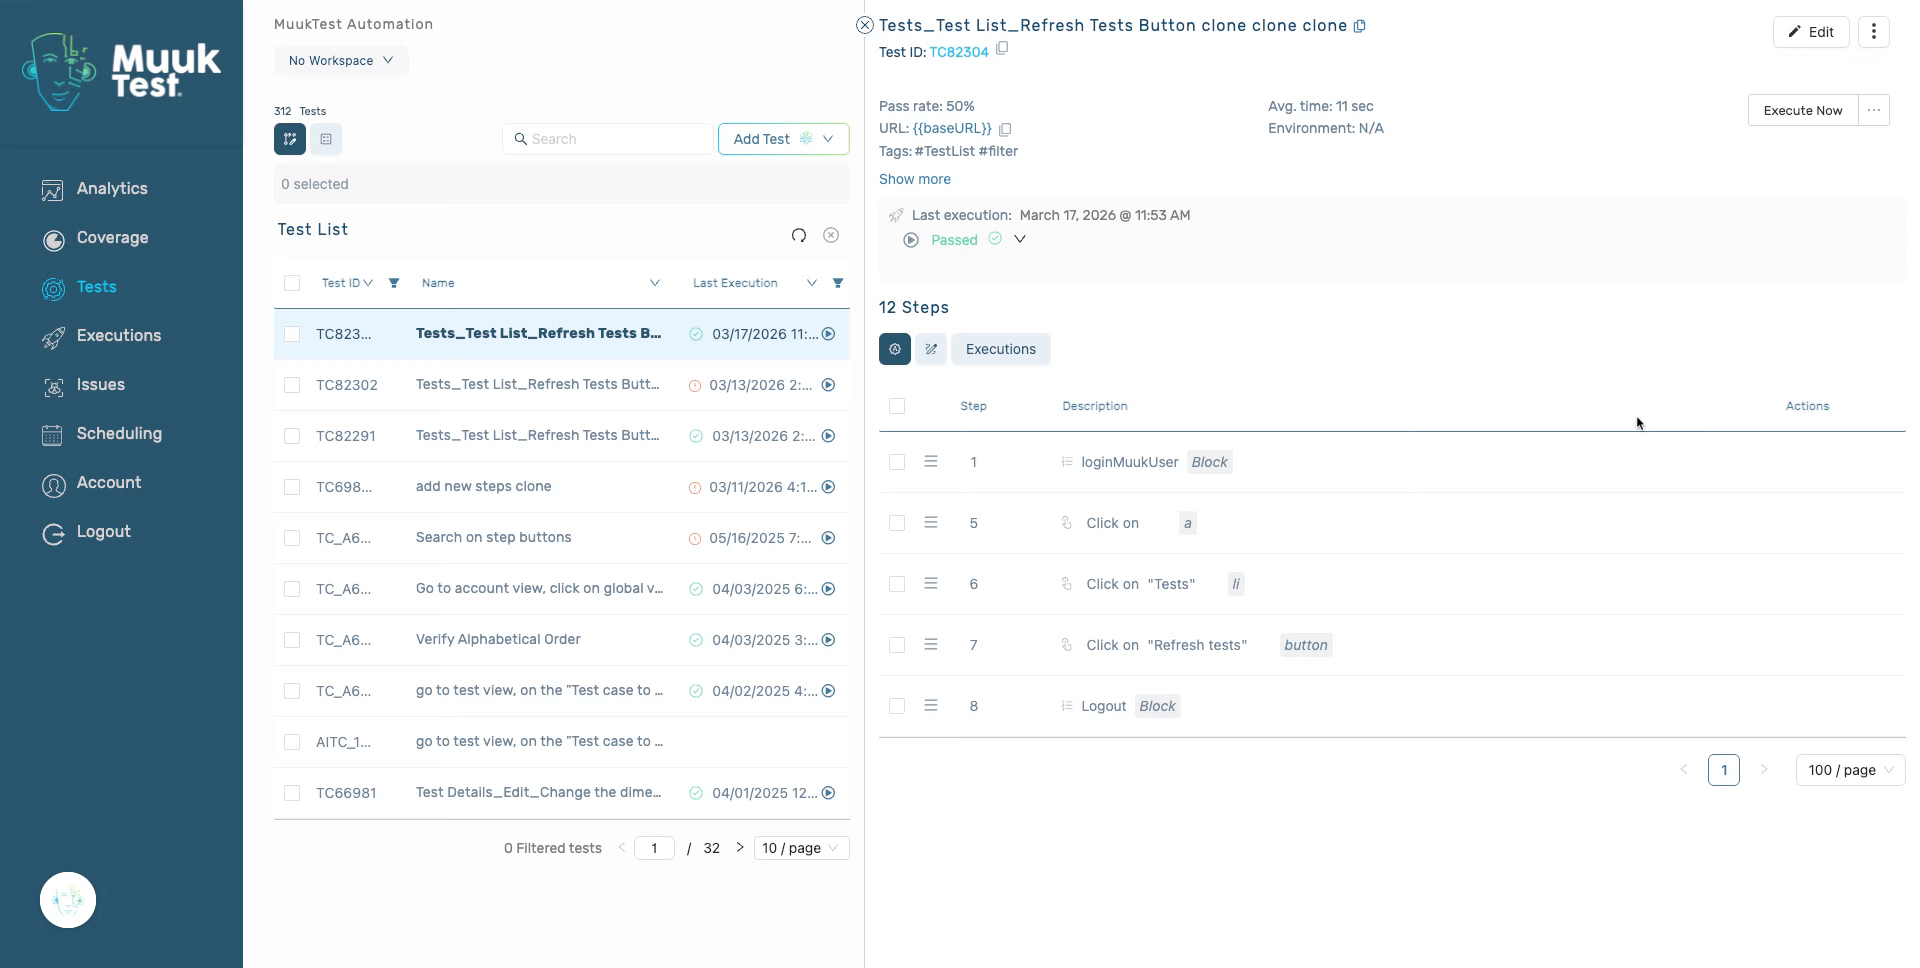The height and width of the screenshot is (968, 1920).
Task: Open the Last Execution filter icon
Action: click(838, 283)
